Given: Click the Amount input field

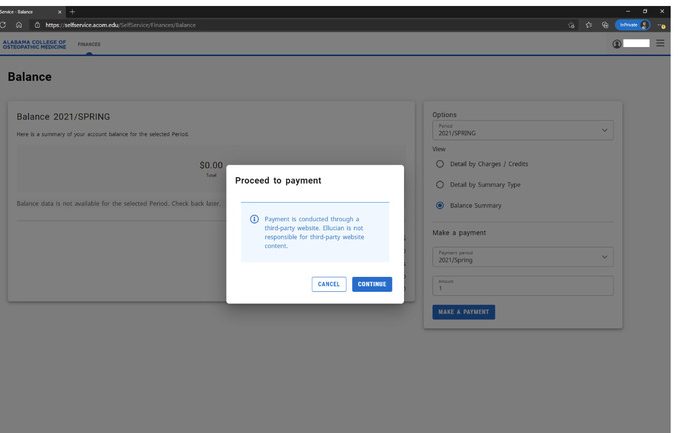Looking at the screenshot, I should click(522, 286).
